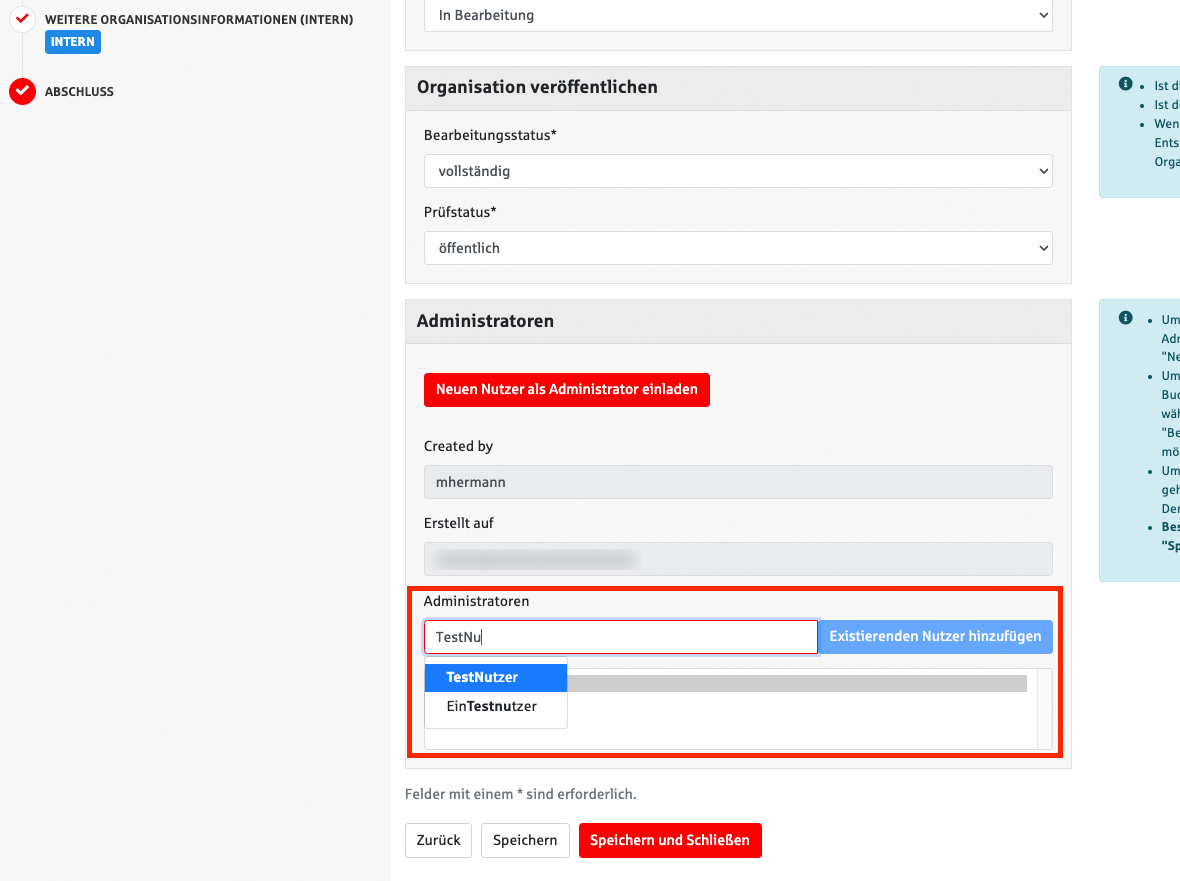Viewport: 1180px width, 881px height.
Task: Click the info icon in the Administratoren hint box
Action: coord(1125,318)
